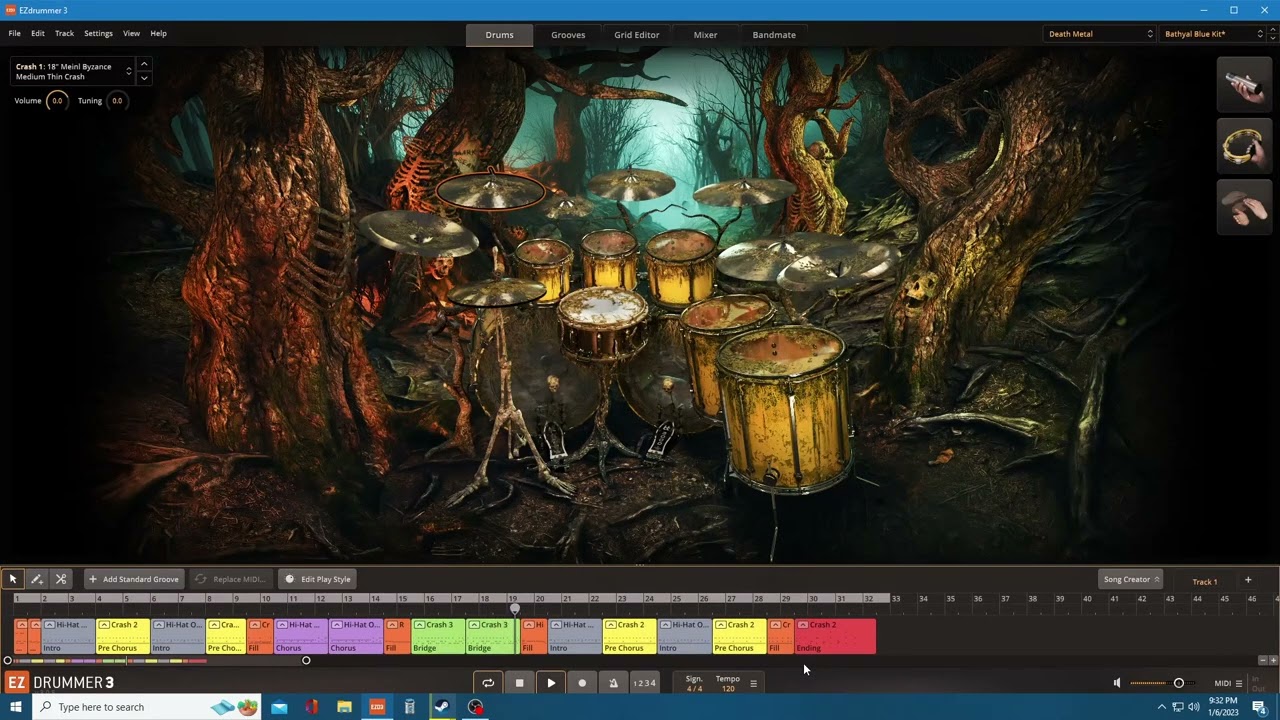Activate the scissors split tool

61,579
